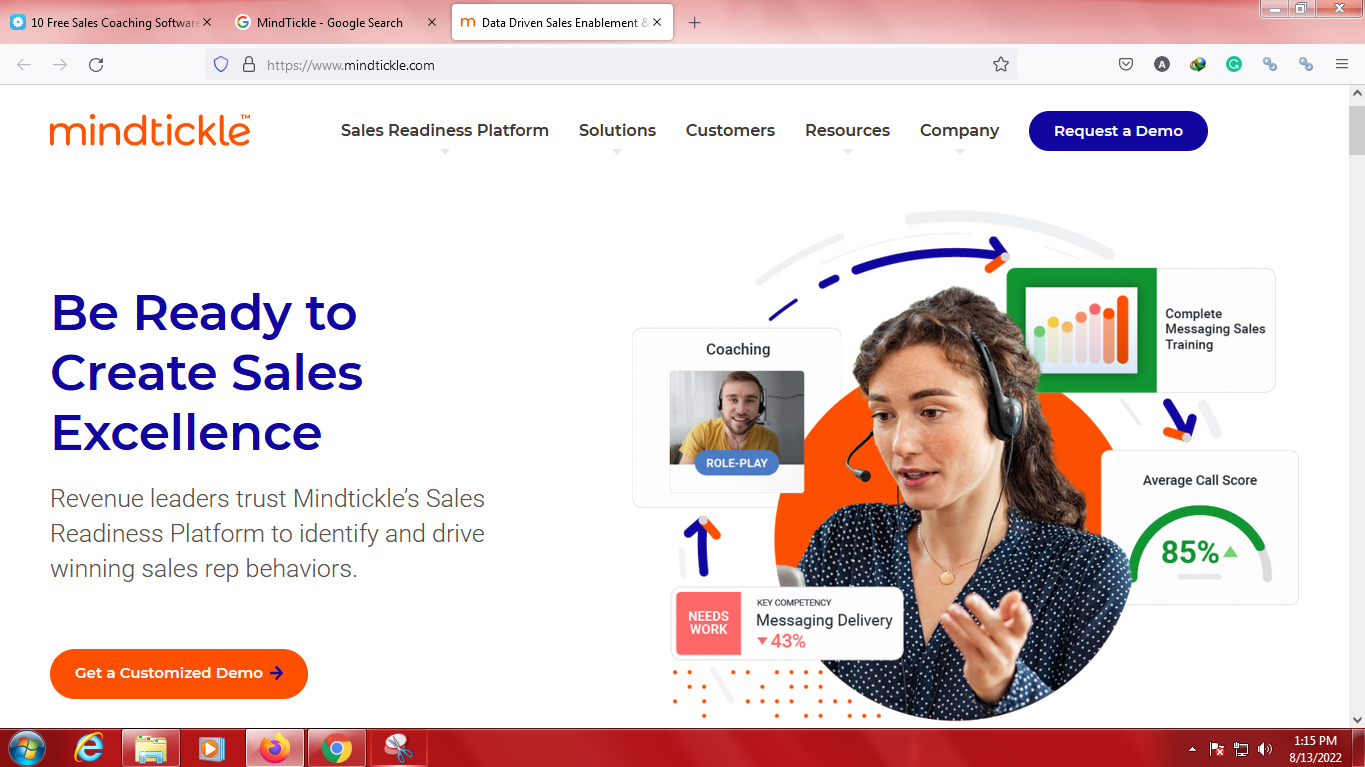1365x767 pixels.
Task: Open the media player taskbar icon
Action: coord(212,748)
